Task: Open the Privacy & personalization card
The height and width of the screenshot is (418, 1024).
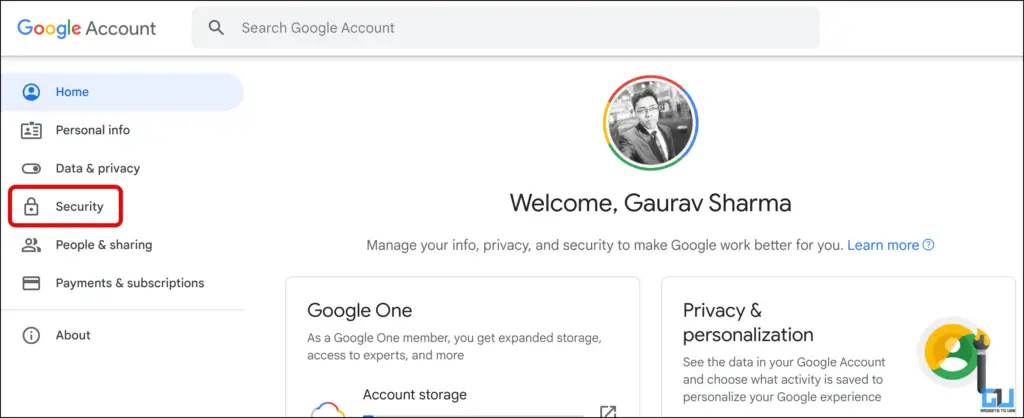Action: coord(839,347)
